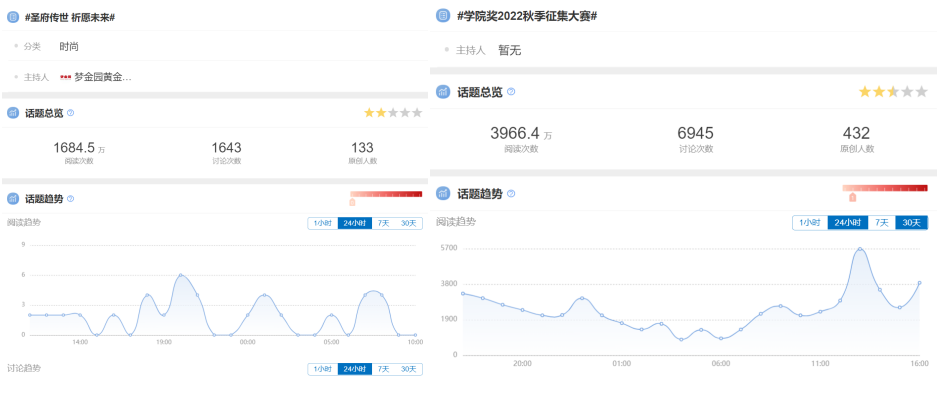Click the 暂无 host value
The image size is (939, 396).
510,51
